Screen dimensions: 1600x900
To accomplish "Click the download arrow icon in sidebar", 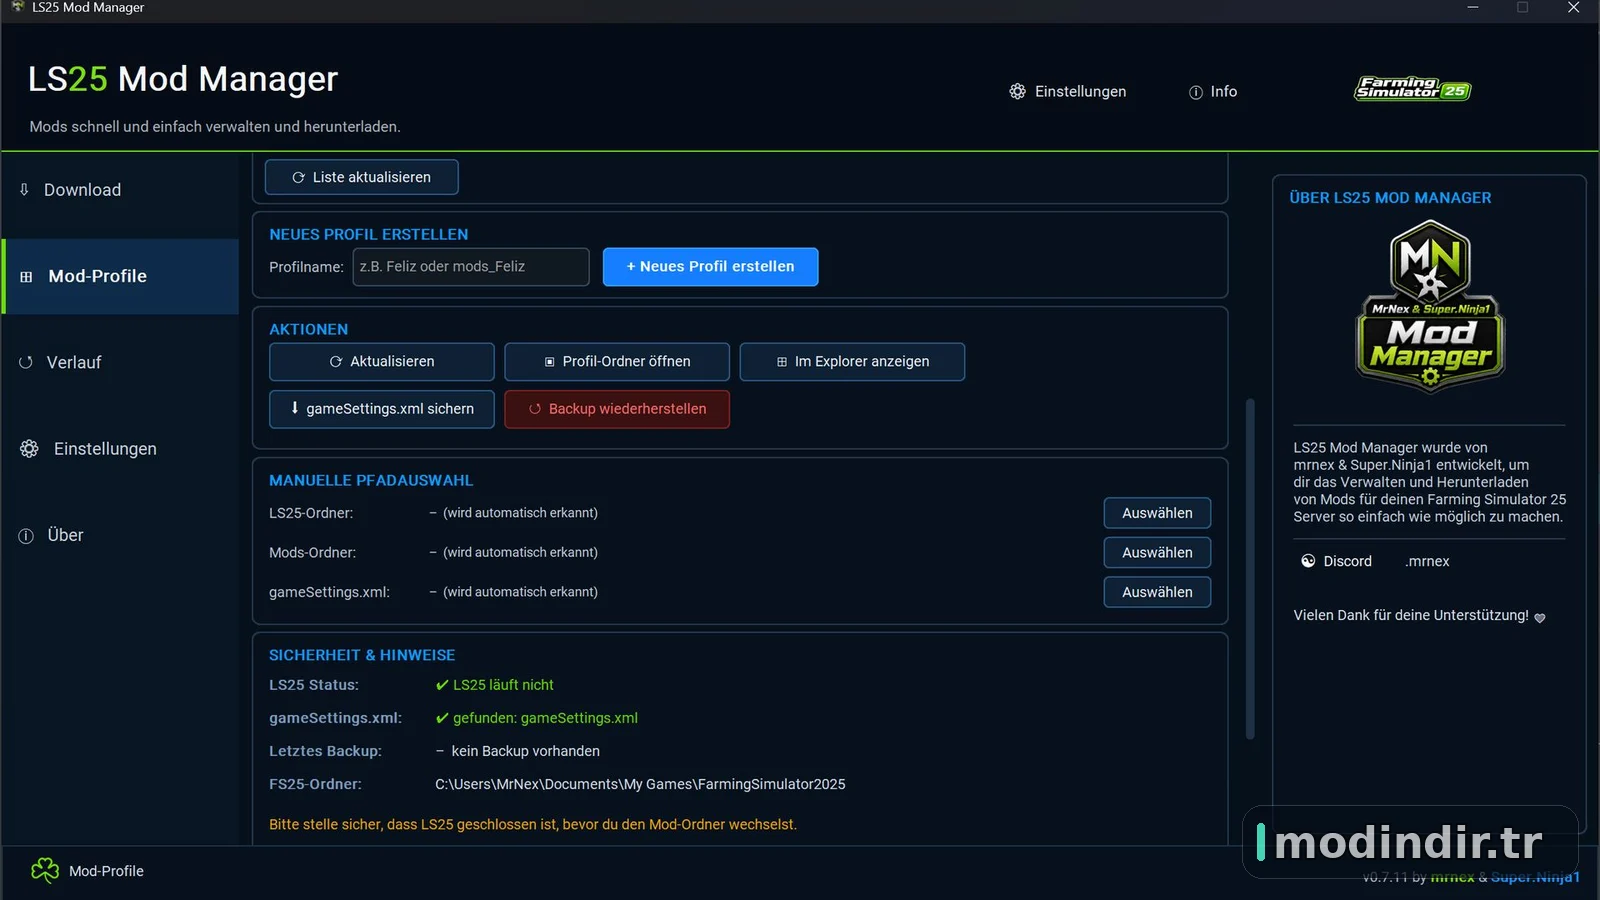I will (25, 189).
